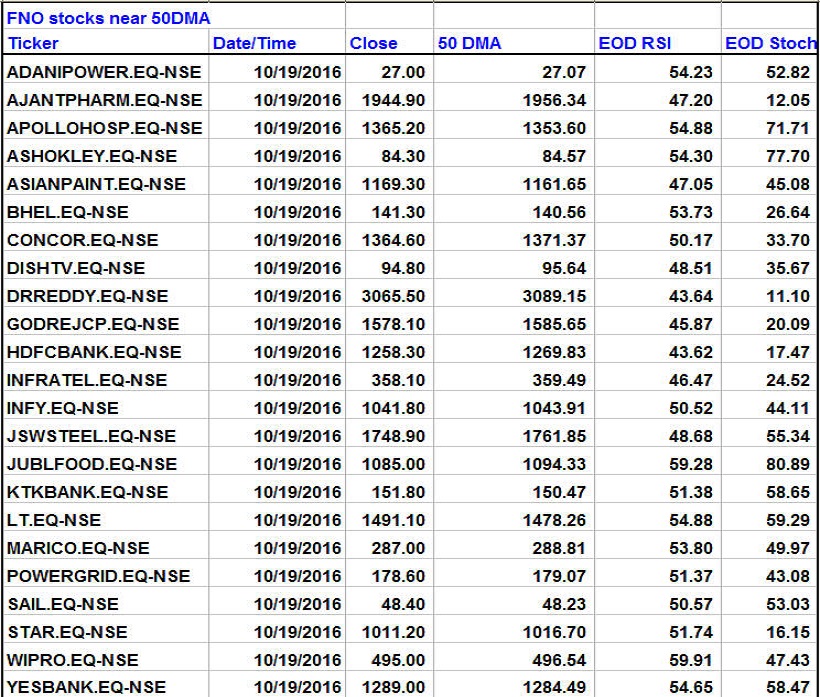Select the 50 DMA column header
The height and width of the screenshot is (697, 820).
point(470,43)
